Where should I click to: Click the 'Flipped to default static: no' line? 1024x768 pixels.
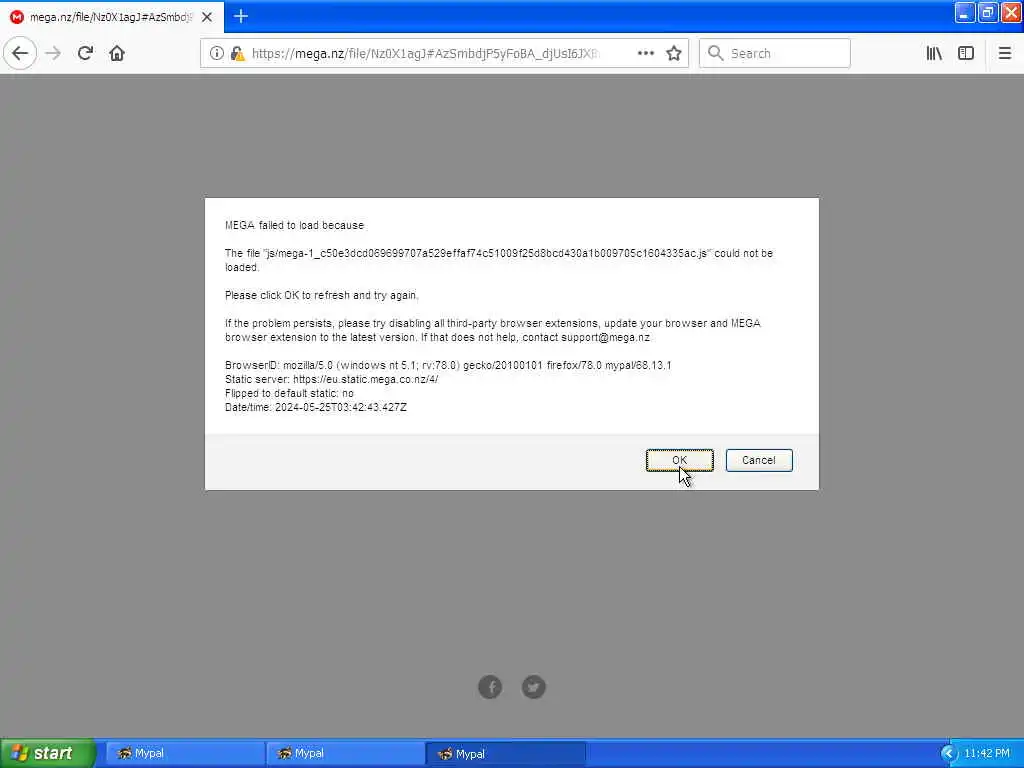289,393
